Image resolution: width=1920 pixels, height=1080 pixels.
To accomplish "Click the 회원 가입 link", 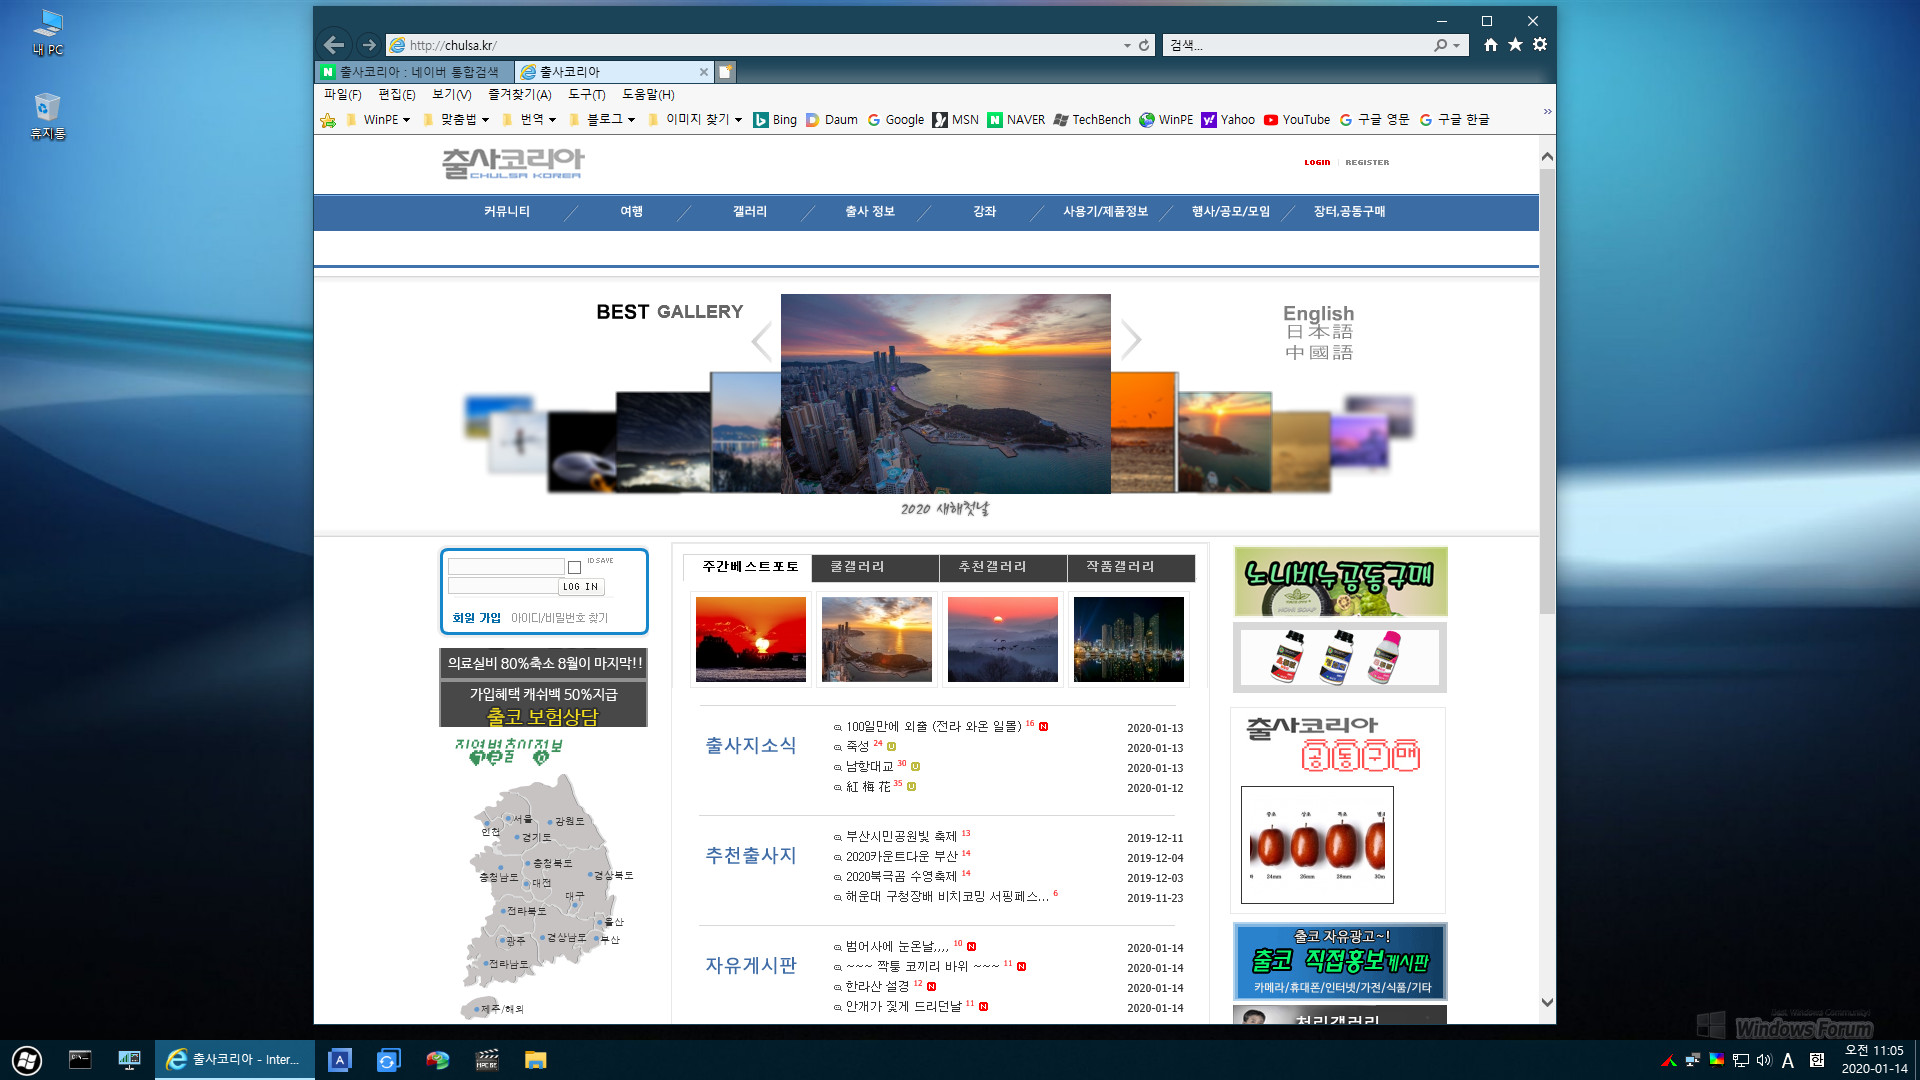I will (x=476, y=618).
